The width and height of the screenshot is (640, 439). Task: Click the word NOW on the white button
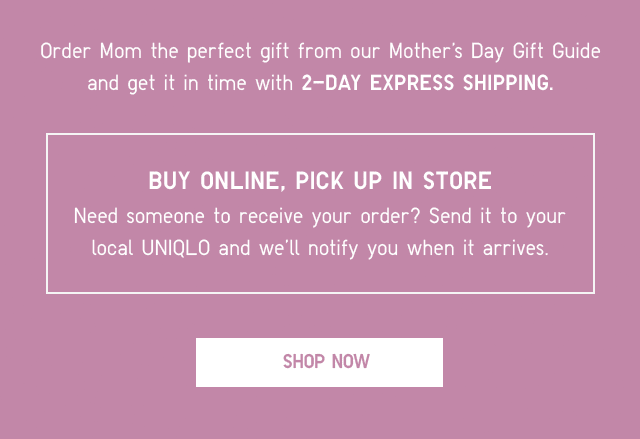click(351, 362)
